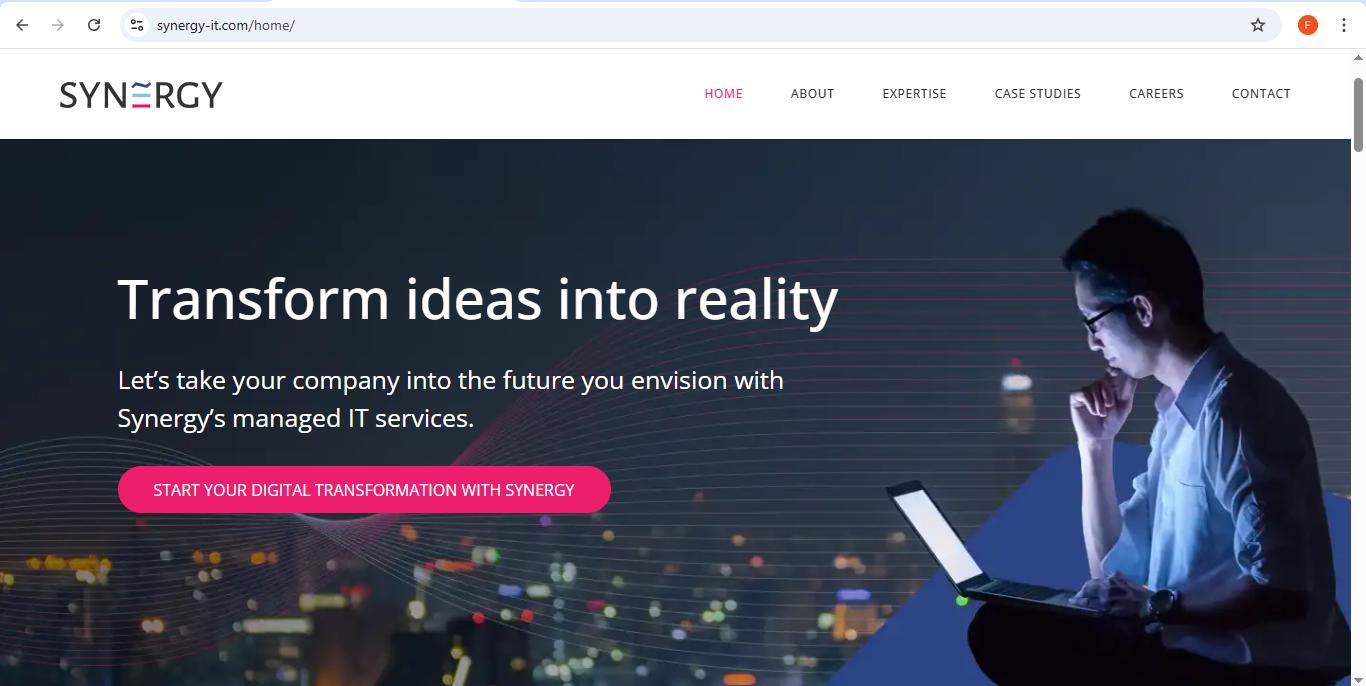Visit the CAREERS page
This screenshot has width=1366, height=686.
1156,94
